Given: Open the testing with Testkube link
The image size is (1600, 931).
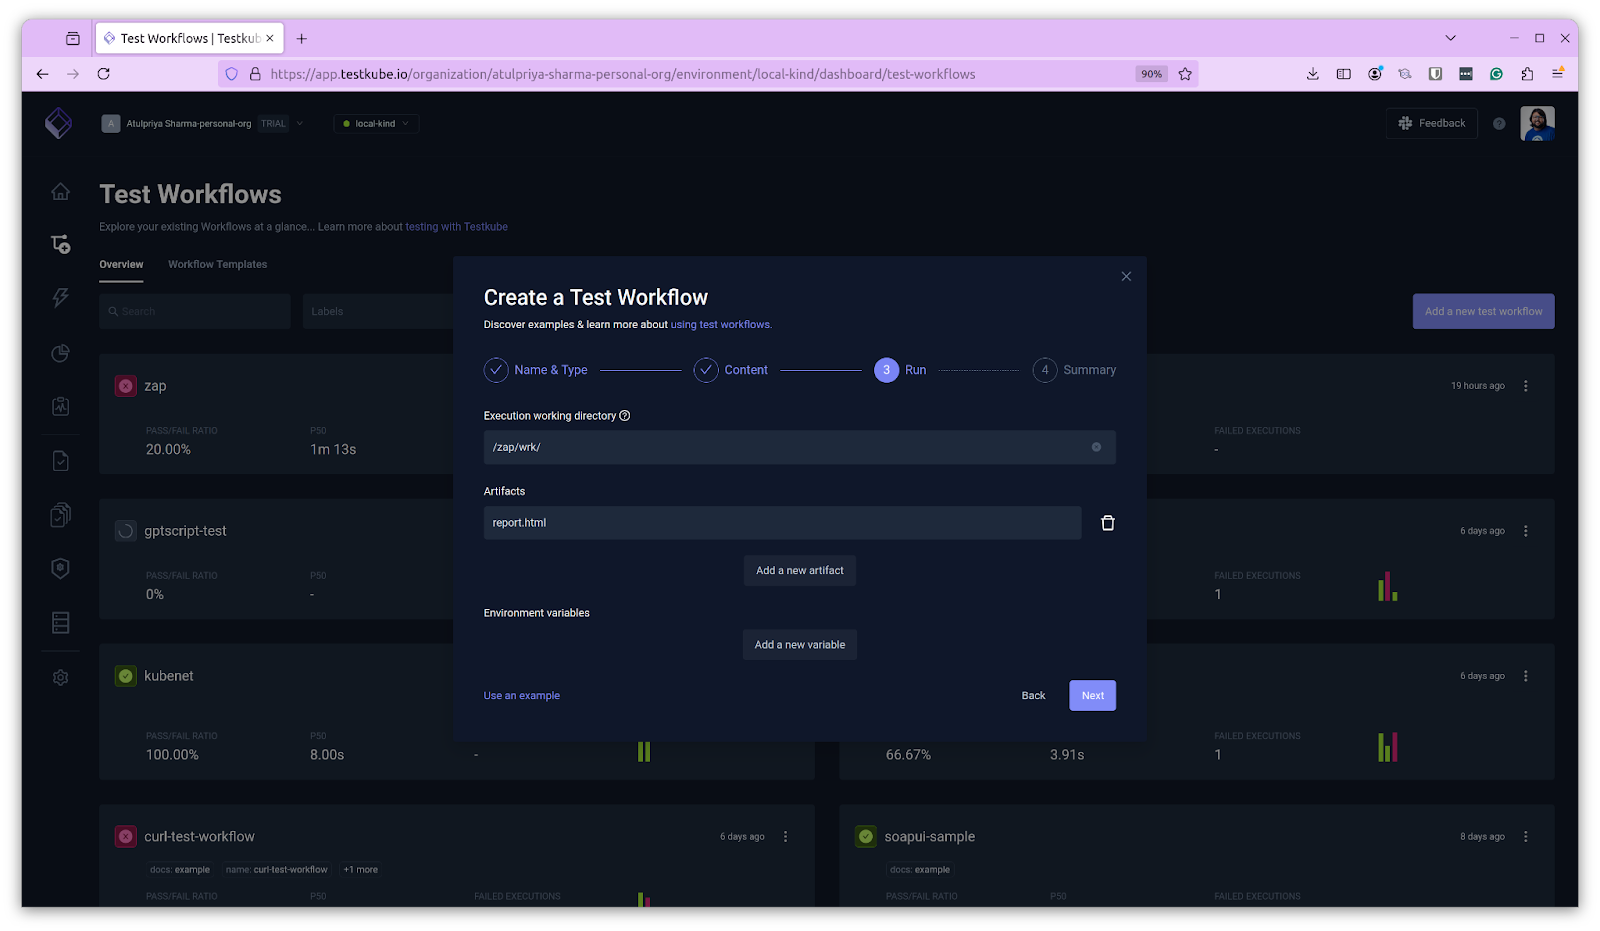Looking at the screenshot, I should (x=456, y=227).
